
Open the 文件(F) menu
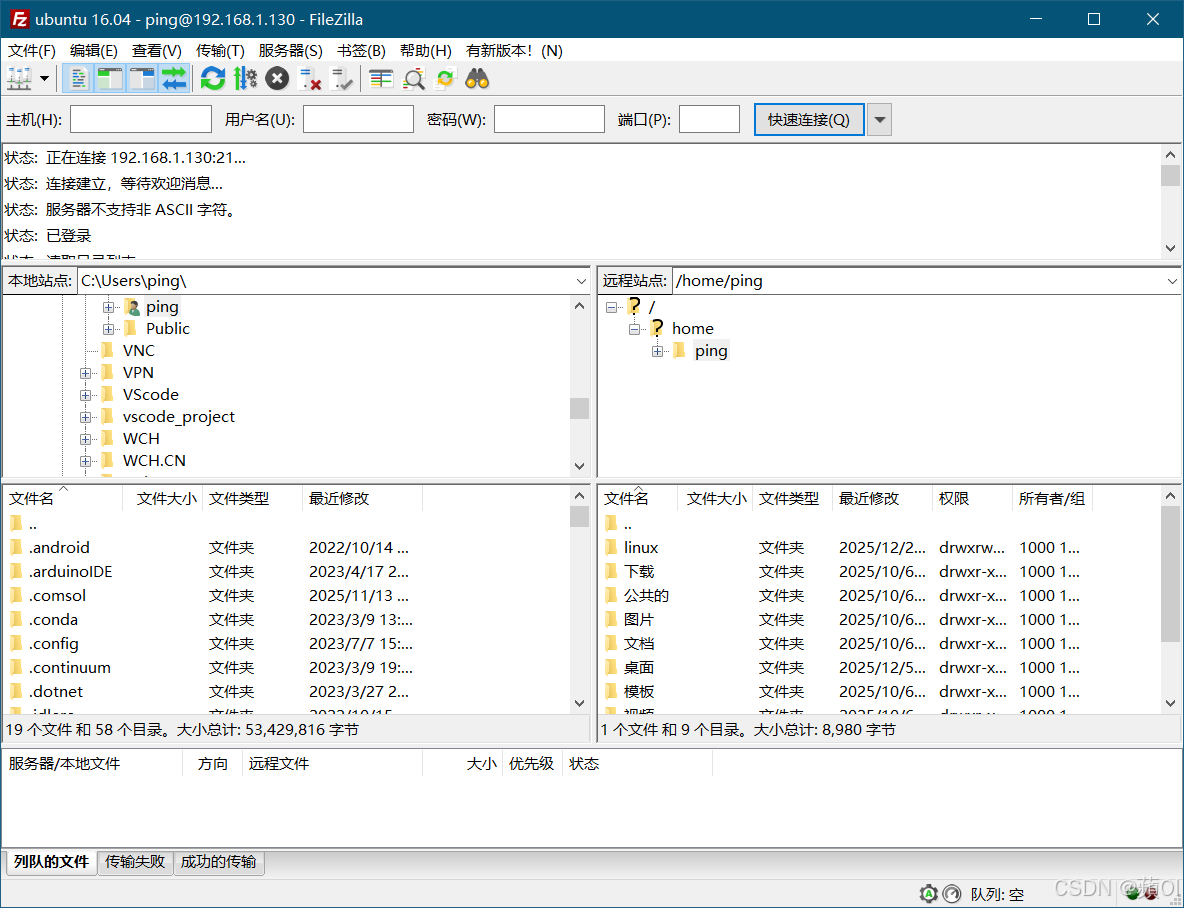click(x=32, y=51)
